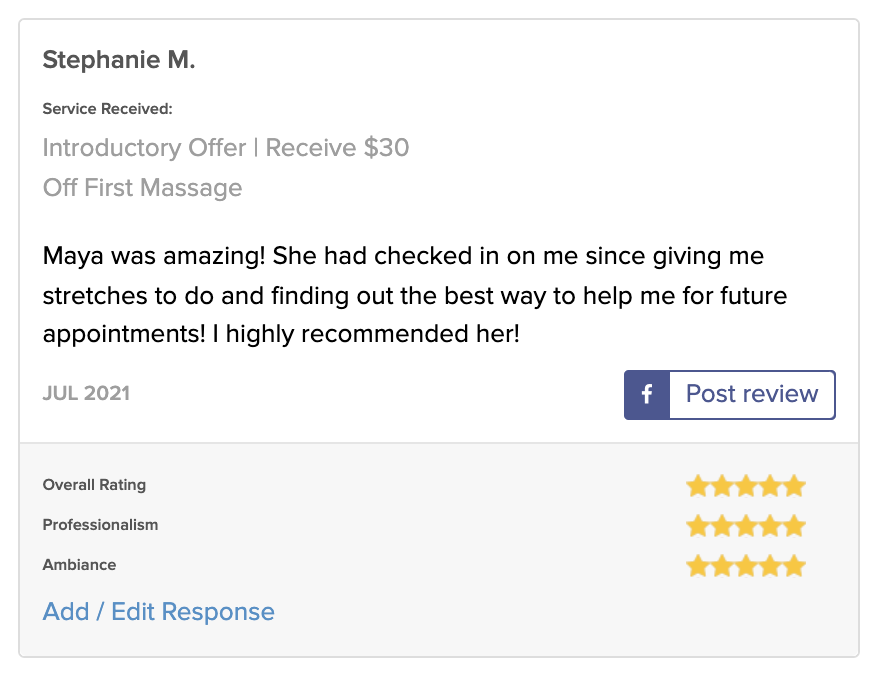
Task: Click the Professionalism label
Action: click(x=100, y=525)
